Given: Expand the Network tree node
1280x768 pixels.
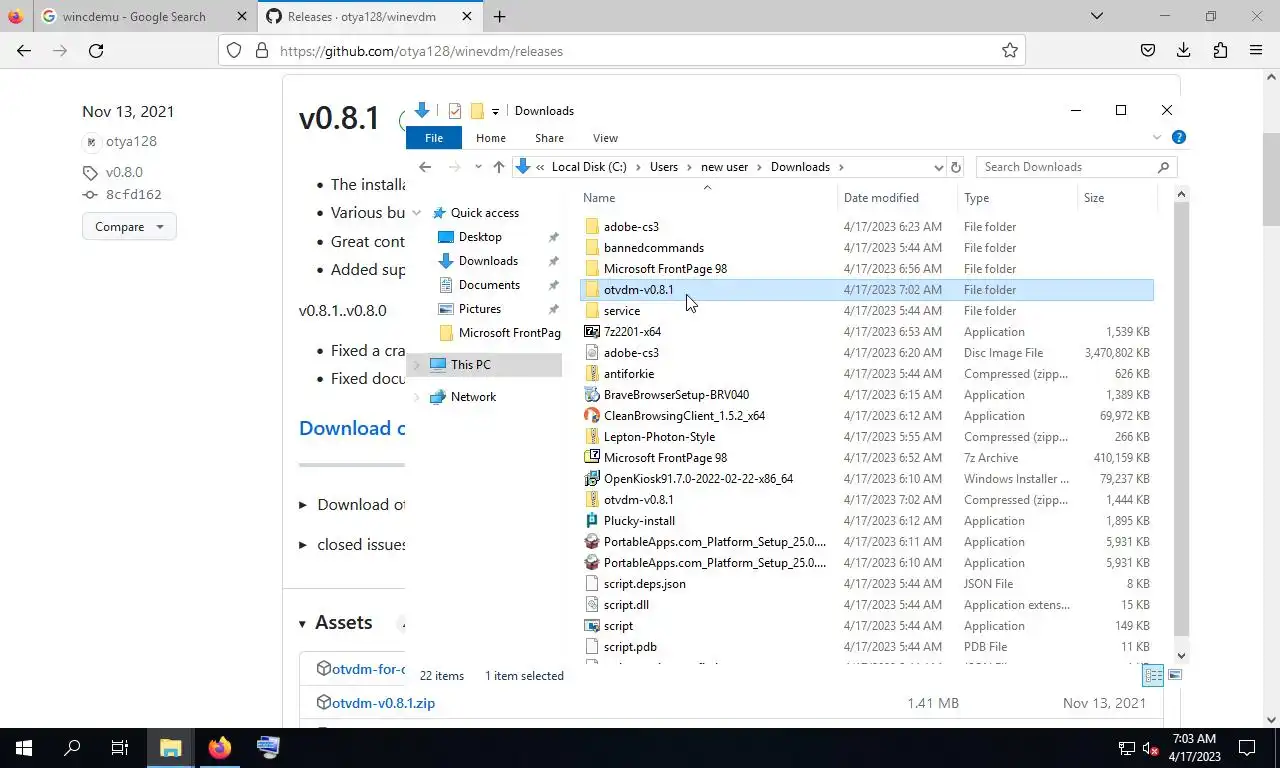Looking at the screenshot, I should (x=417, y=397).
